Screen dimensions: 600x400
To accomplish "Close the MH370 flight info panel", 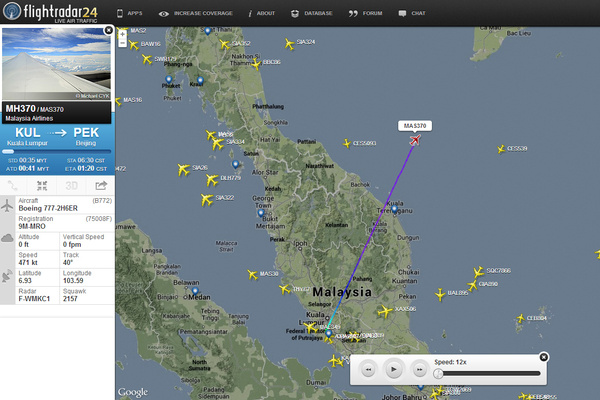I will pos(108,30).
